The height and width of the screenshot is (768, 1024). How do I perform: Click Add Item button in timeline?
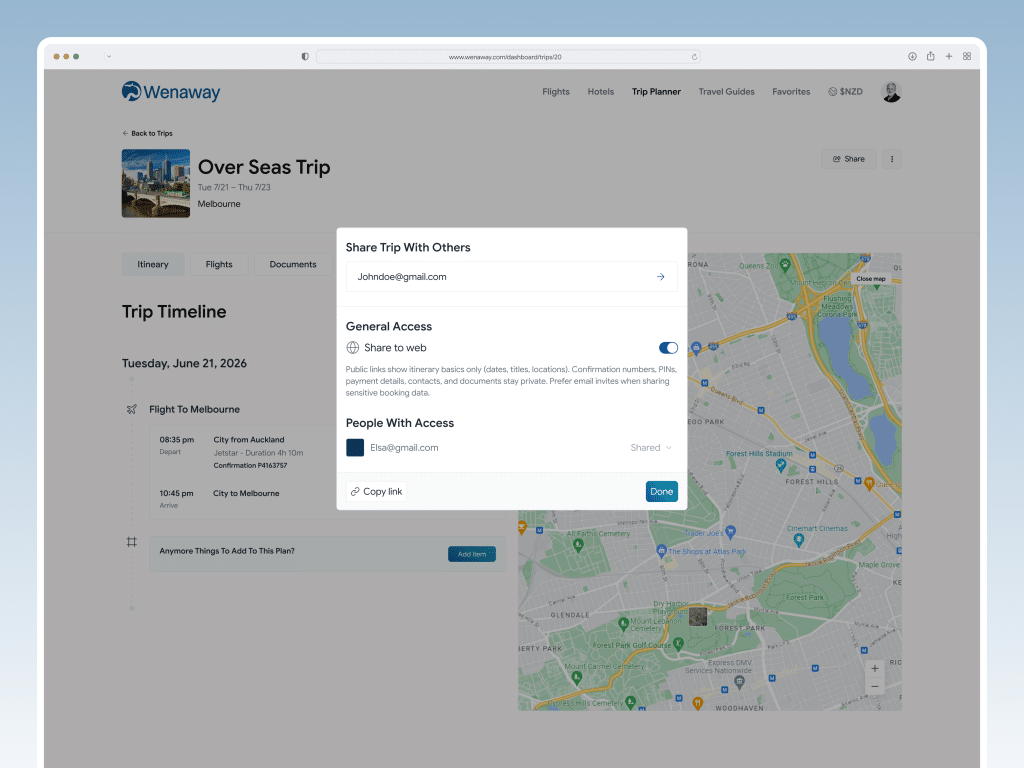472,554
